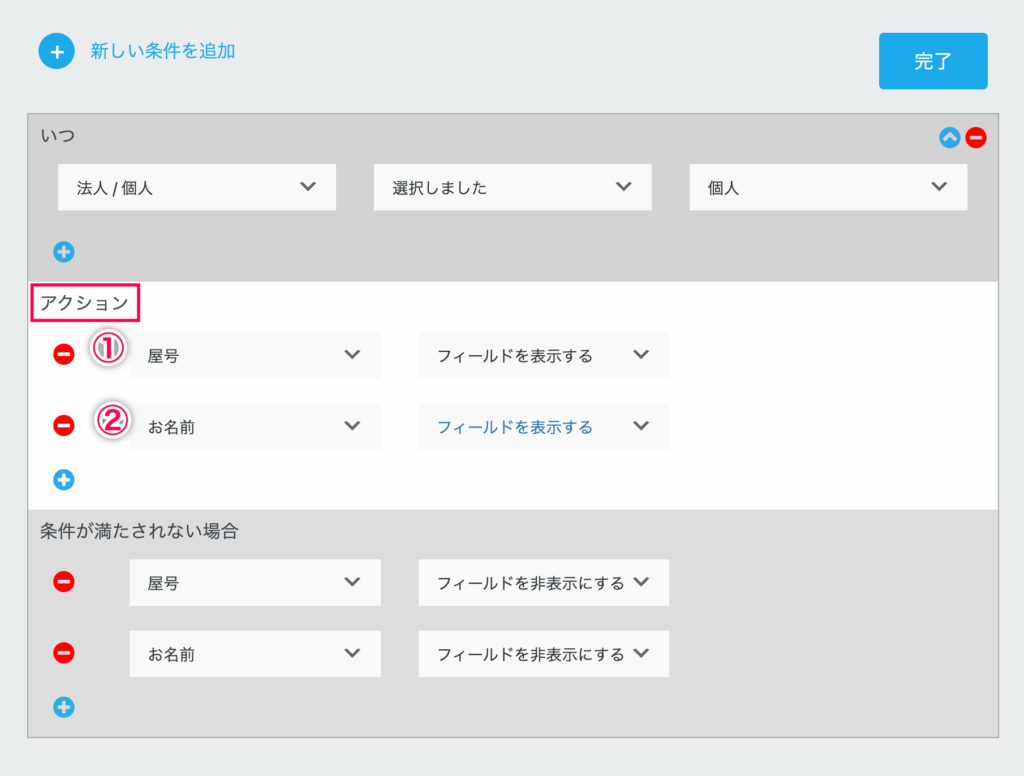Click the 新しい条件を追加 link text
Screen dimensions: 1024x776
(x=163, y=51)
